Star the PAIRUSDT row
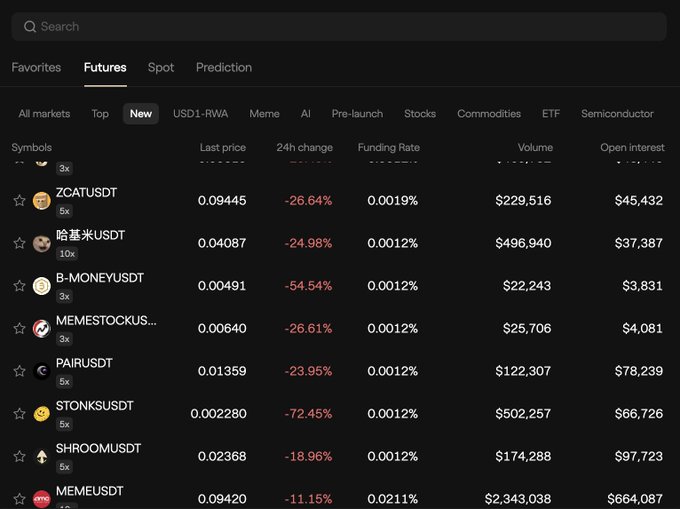The width and height of the screenshot is (680, 509). [19, 371]
